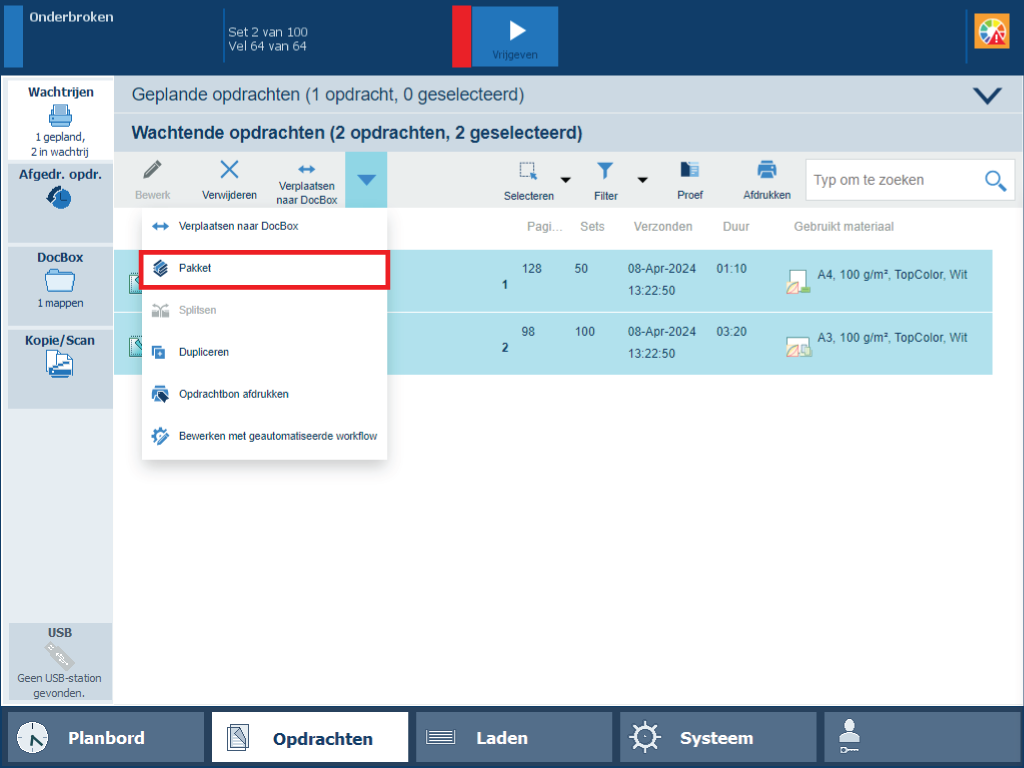Click Set 2 van 100 progress text
The height and width of the screenshot is (768, 1024).
tap(268, 32)
